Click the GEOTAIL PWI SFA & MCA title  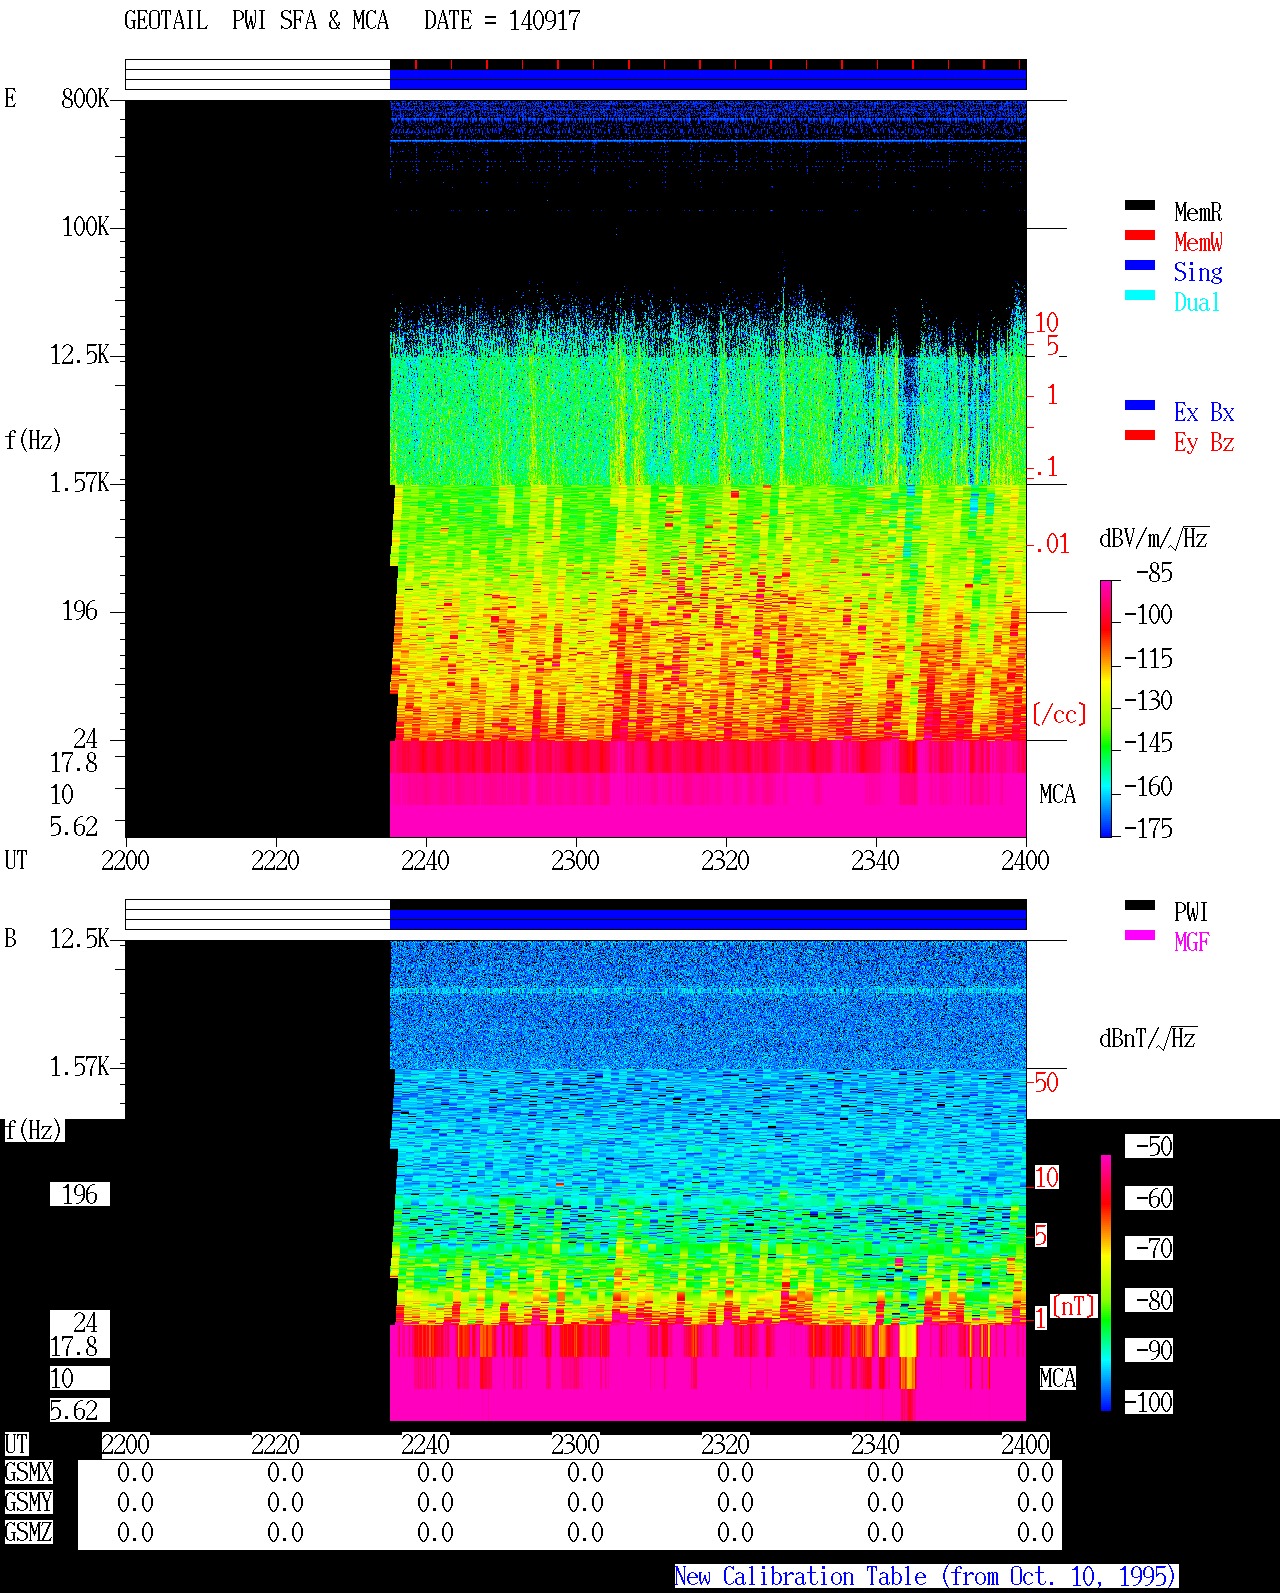tap(256, 20)
